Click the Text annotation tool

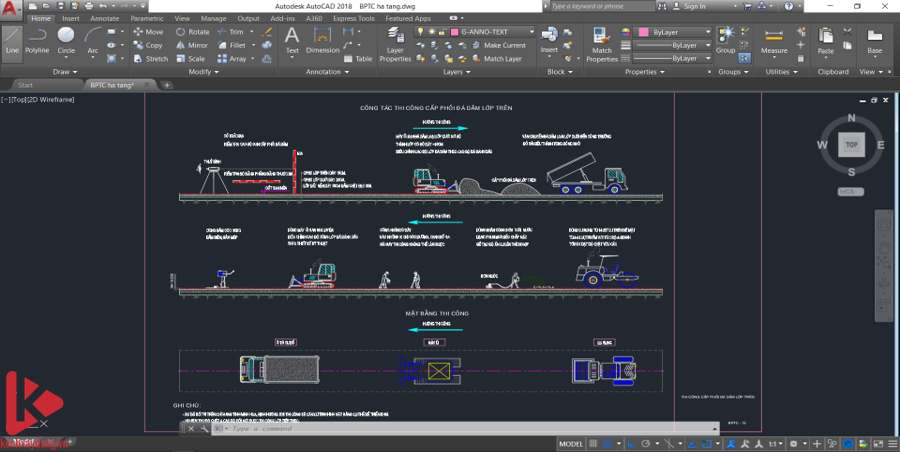click(x=292, y=40)
